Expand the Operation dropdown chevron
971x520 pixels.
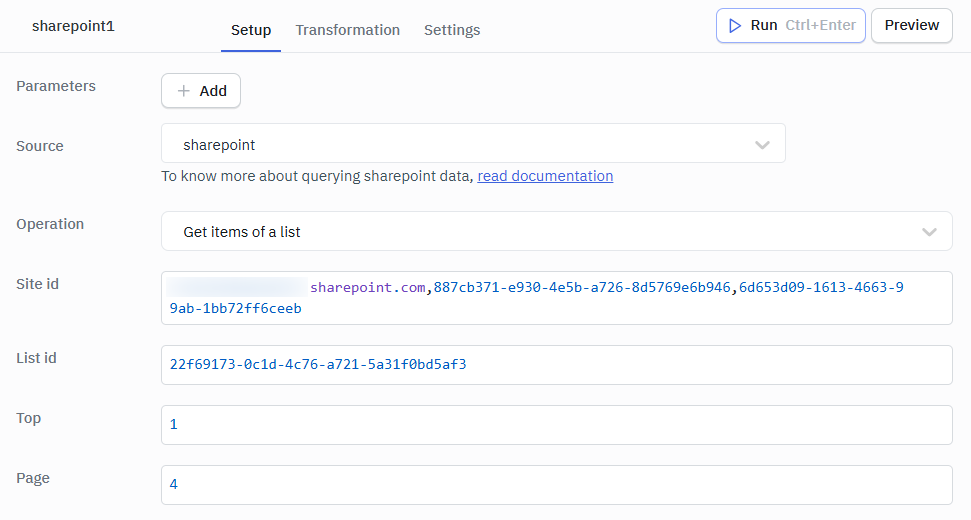pos(929,232)
